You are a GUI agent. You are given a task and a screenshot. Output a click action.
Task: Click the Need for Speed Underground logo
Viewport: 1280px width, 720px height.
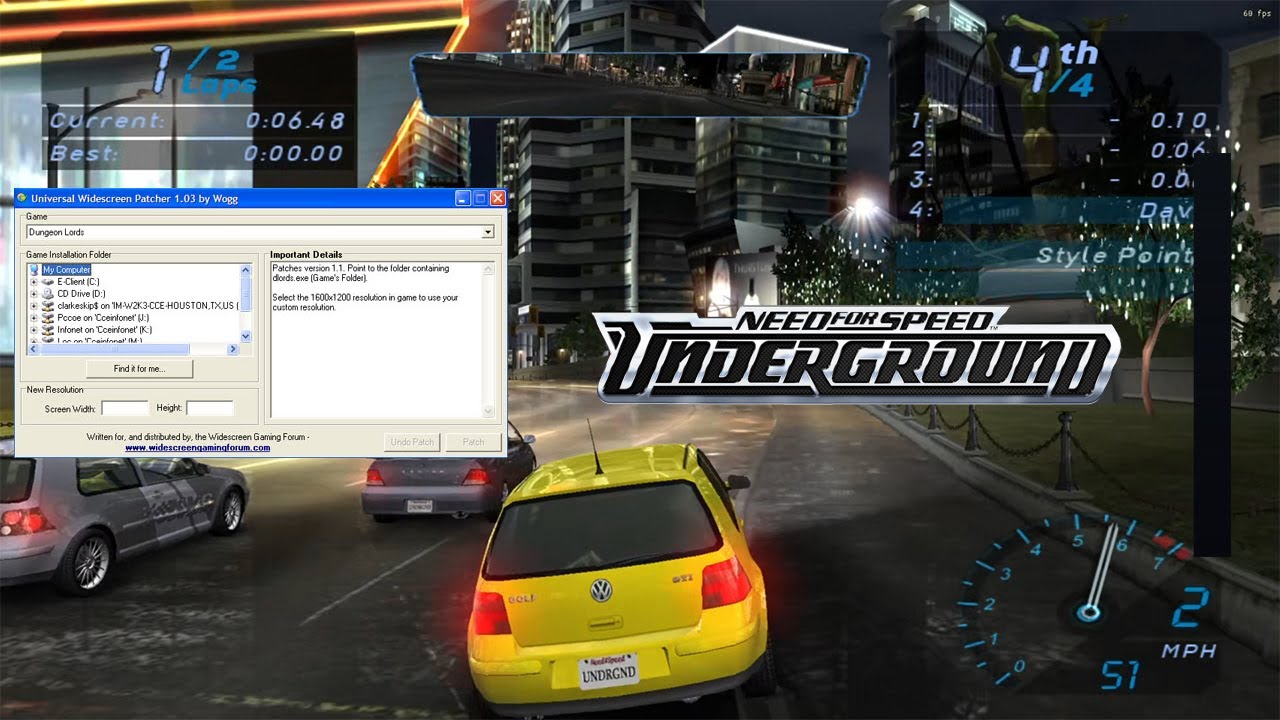tap(859, 354)
